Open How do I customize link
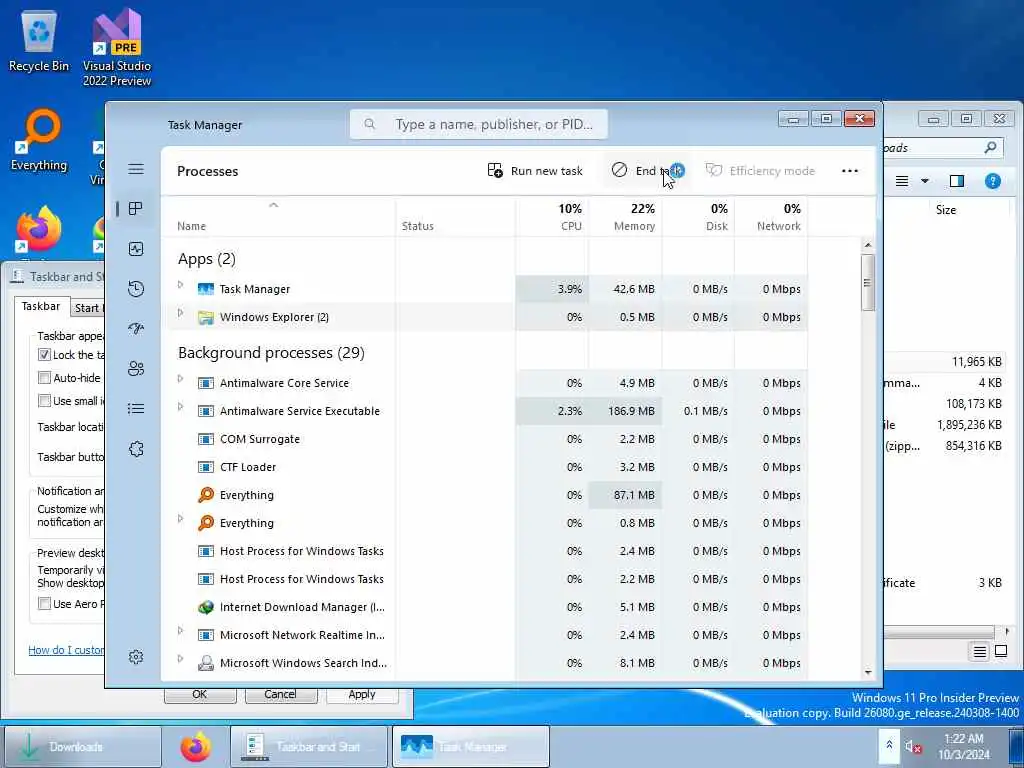The height and width of the screenshot is (768, 1024). [66, 650]
